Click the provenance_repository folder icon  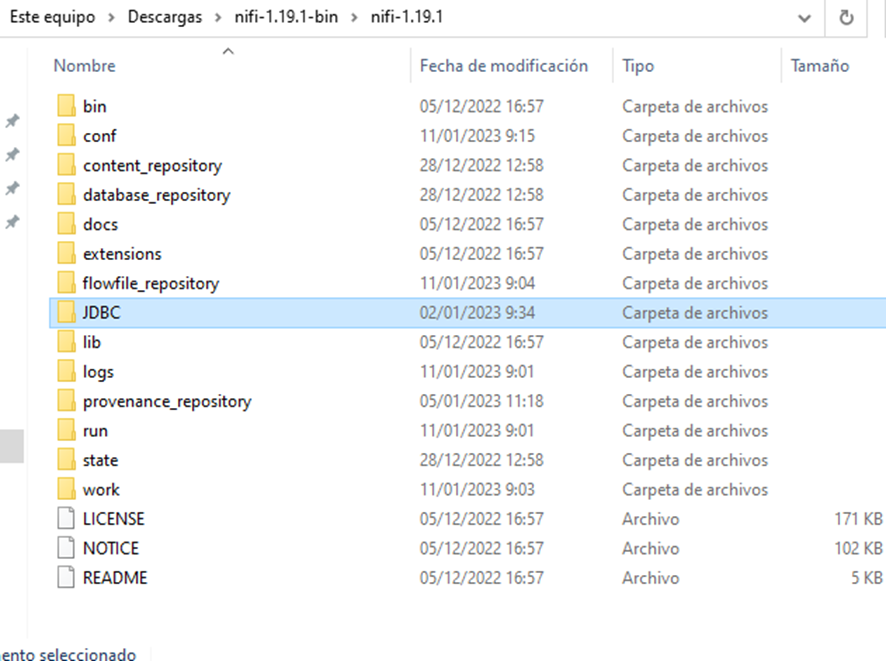click(x=66, y=400)
